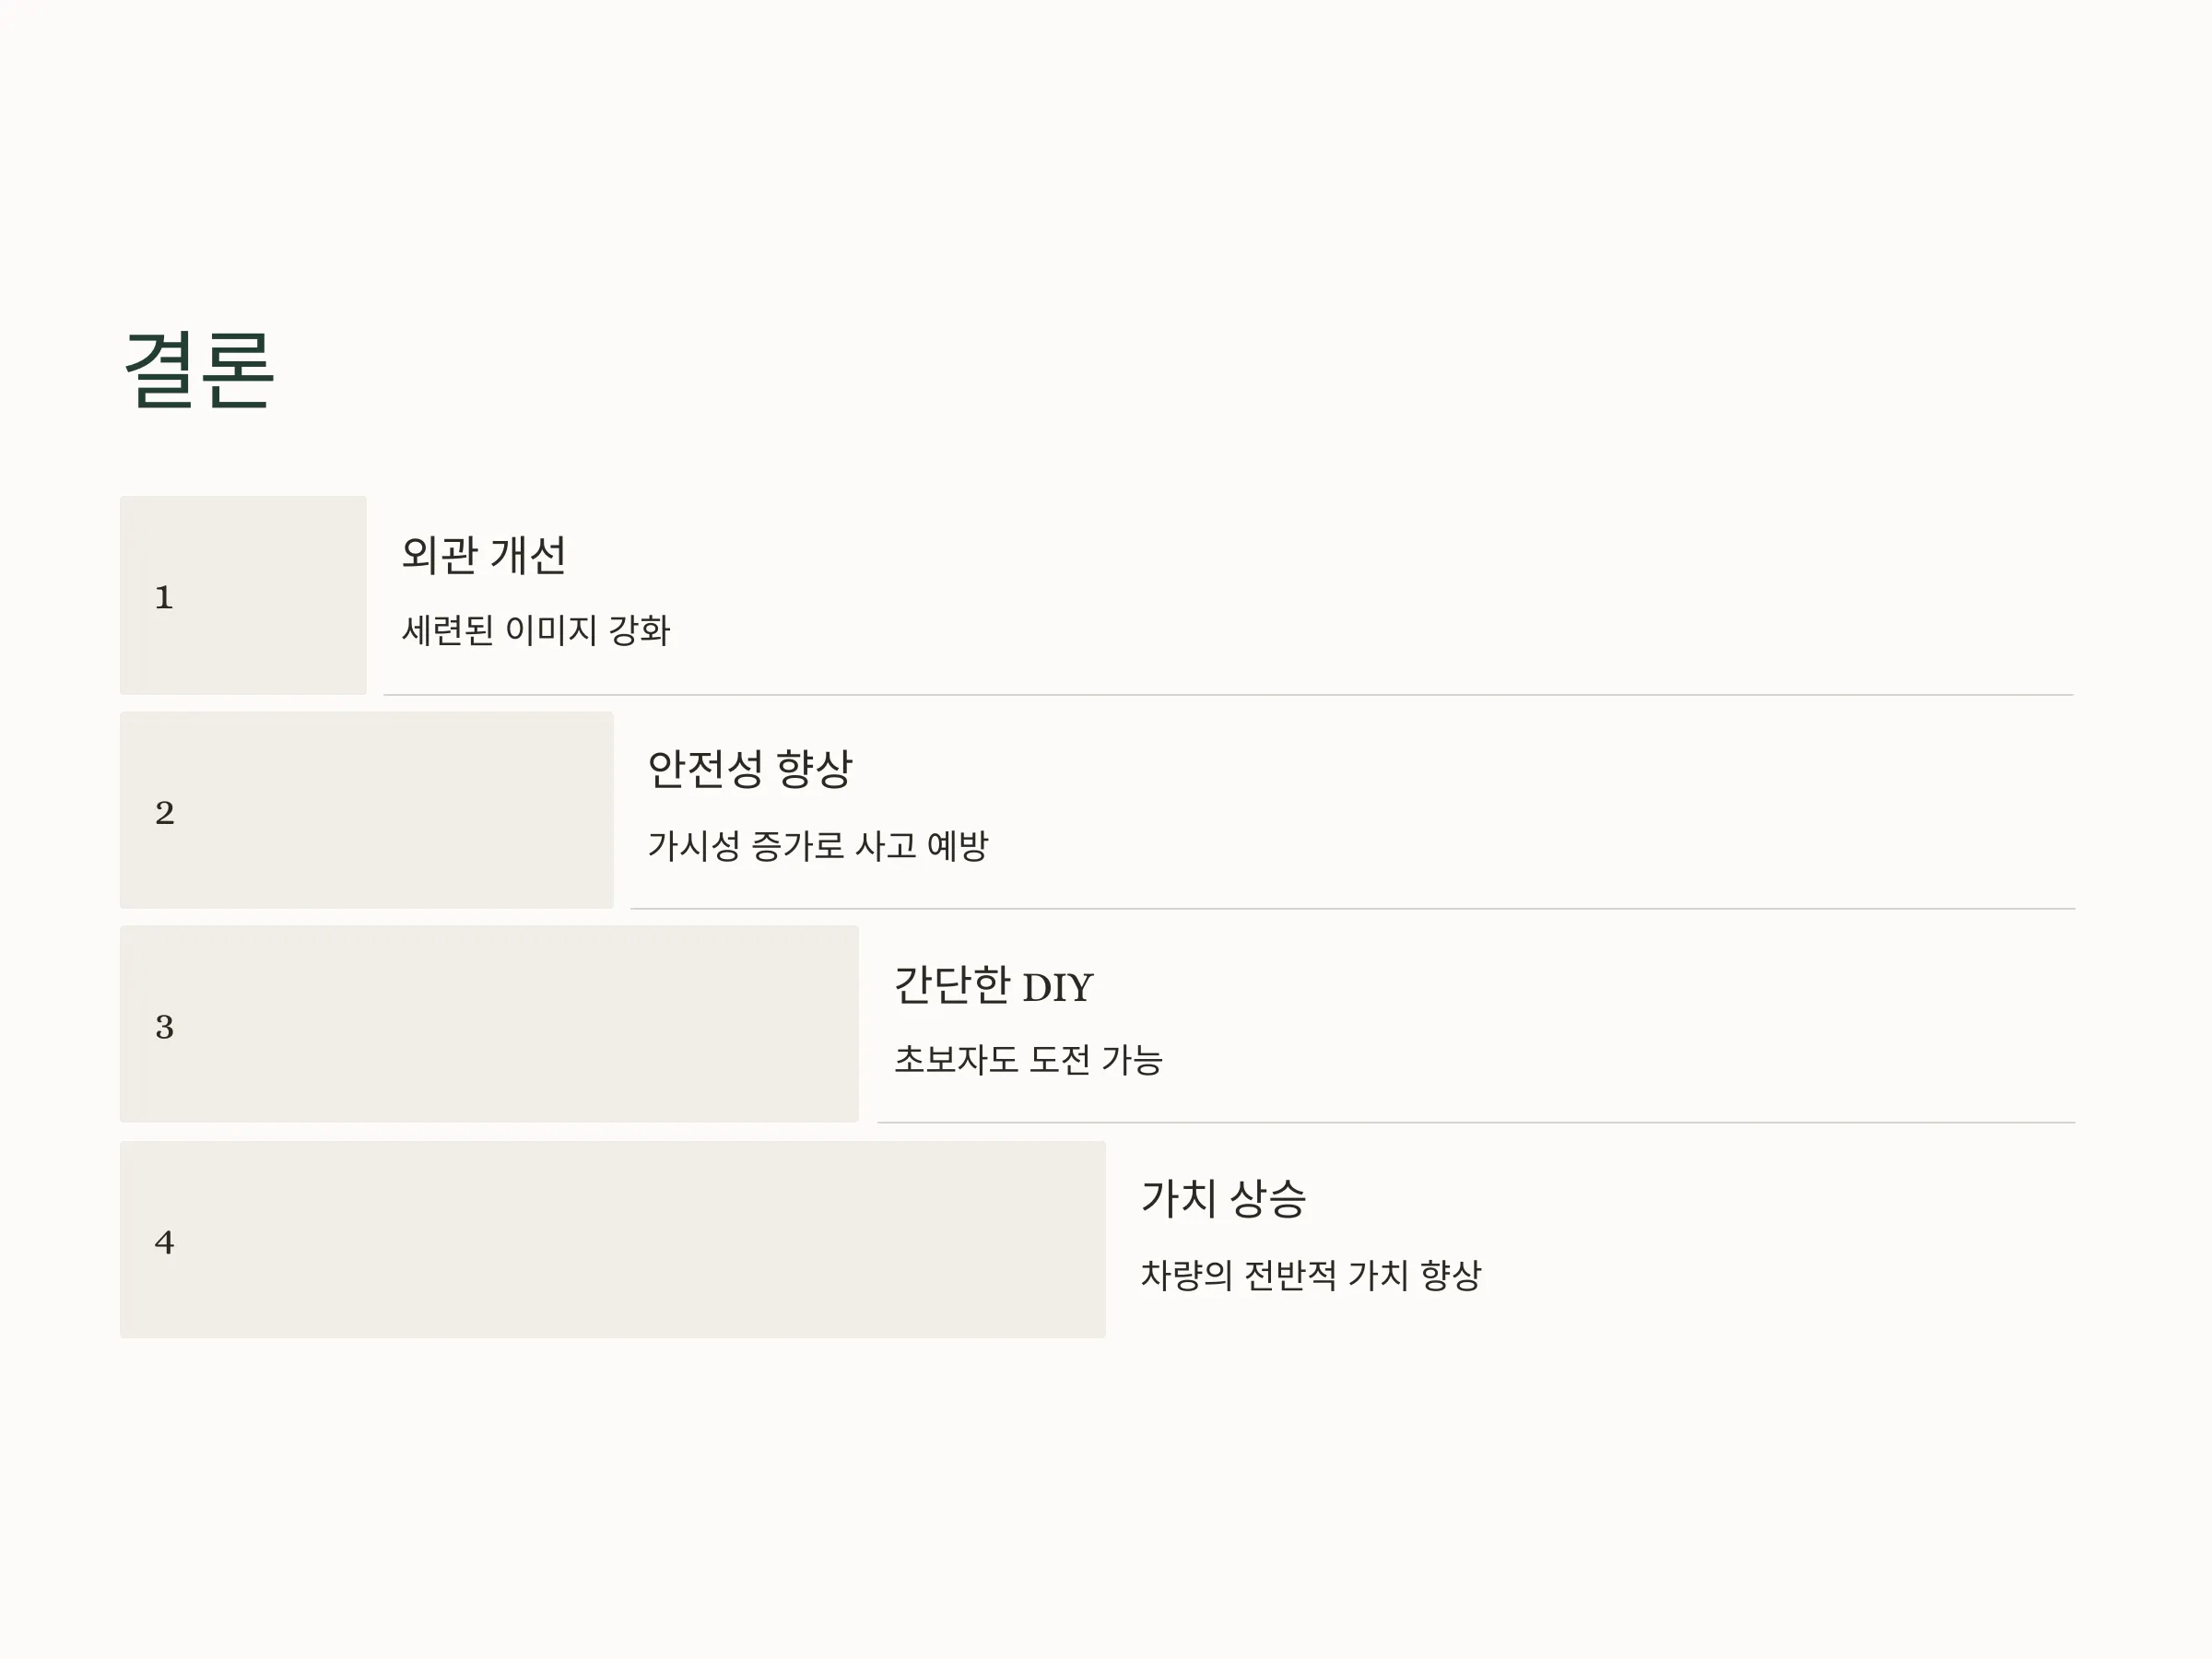Screen dimensions: 2212x1659
Task: Select the step 1 numbered block
Action: tap(243, 595)
